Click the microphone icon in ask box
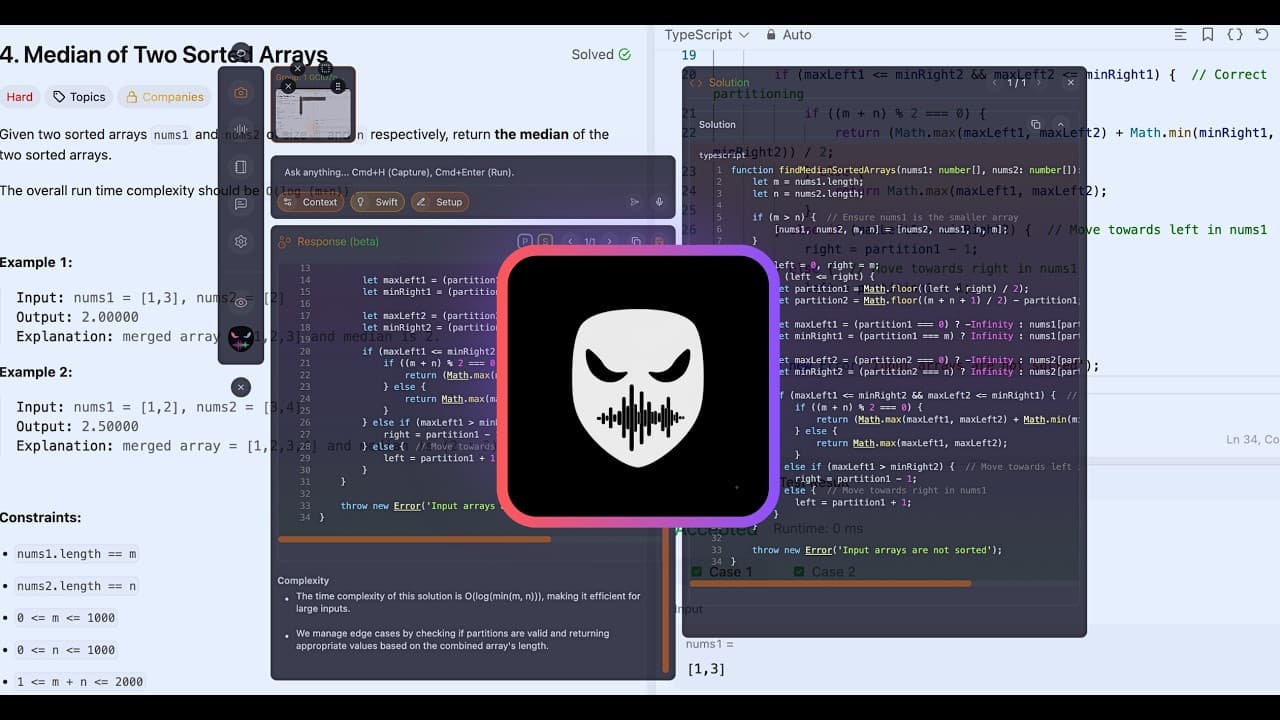 coord(659,202)
